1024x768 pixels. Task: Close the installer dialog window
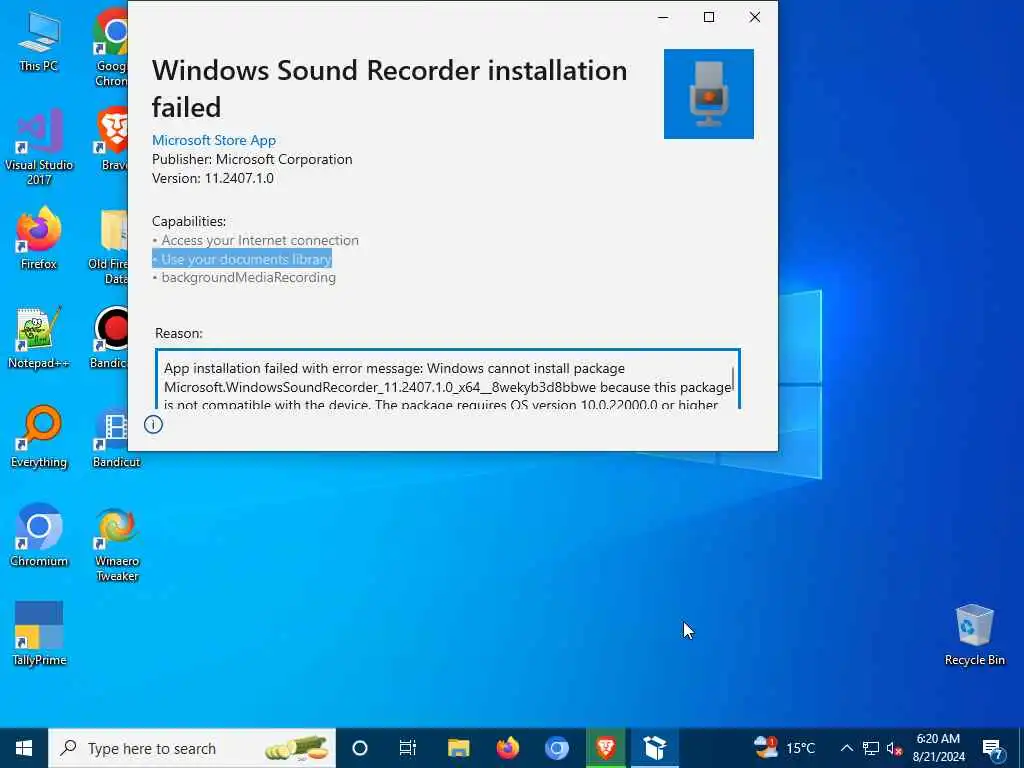[754, 17]
